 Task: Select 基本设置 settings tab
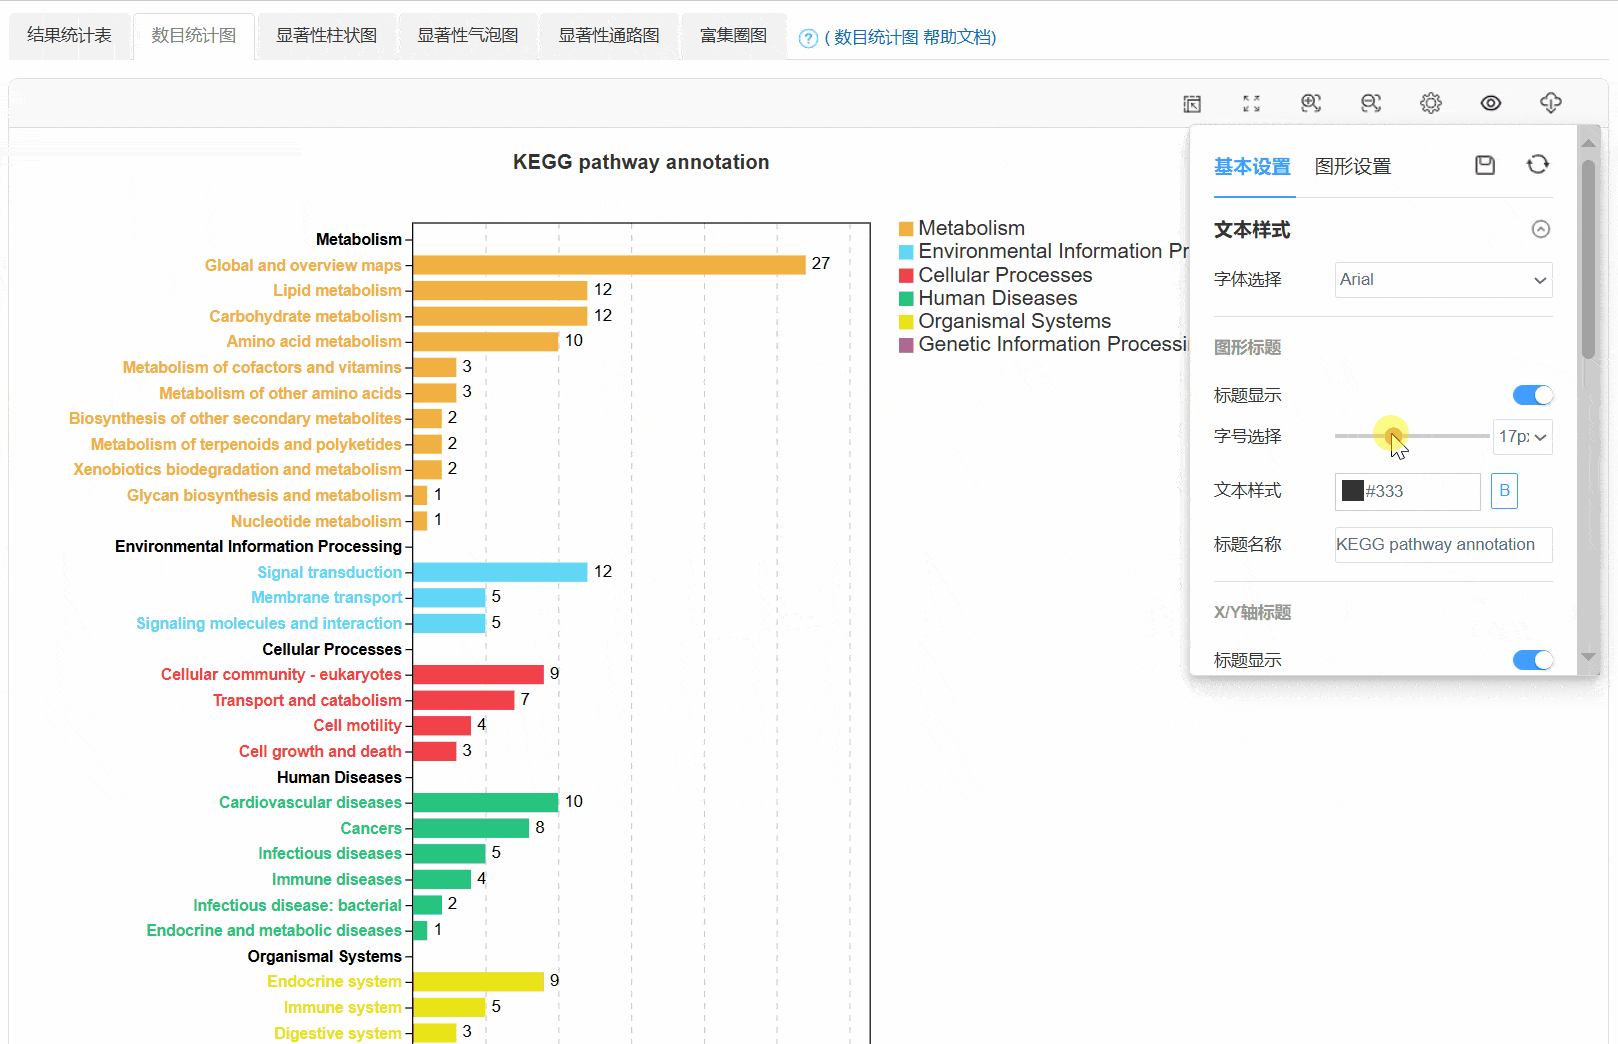1252,167
